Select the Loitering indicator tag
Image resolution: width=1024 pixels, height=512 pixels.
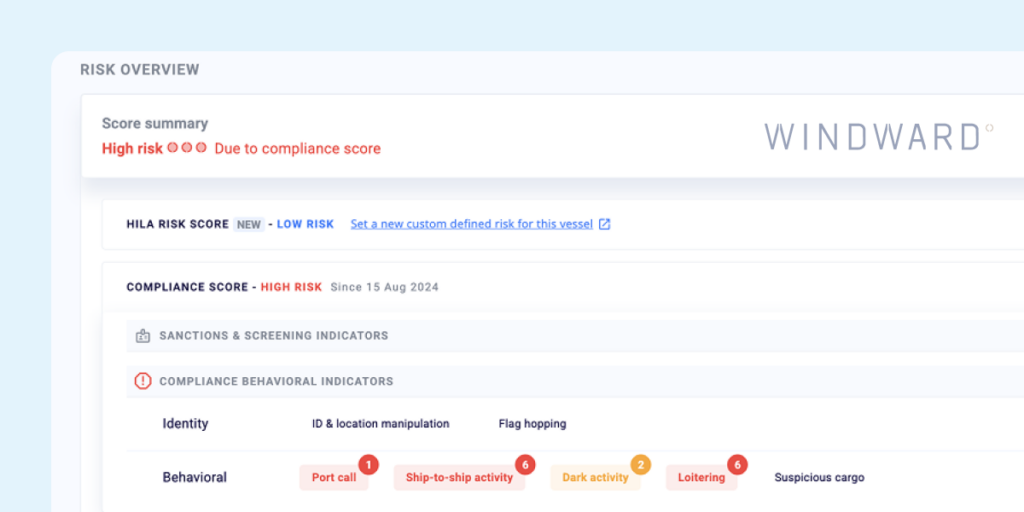(701, 477)
